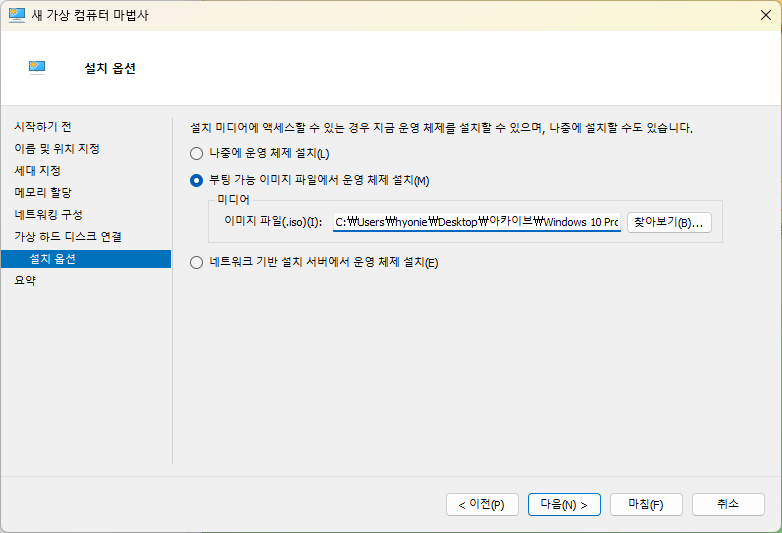Click the description starting 설치 미디어에 액세스할 수

[x=441, y=128]
